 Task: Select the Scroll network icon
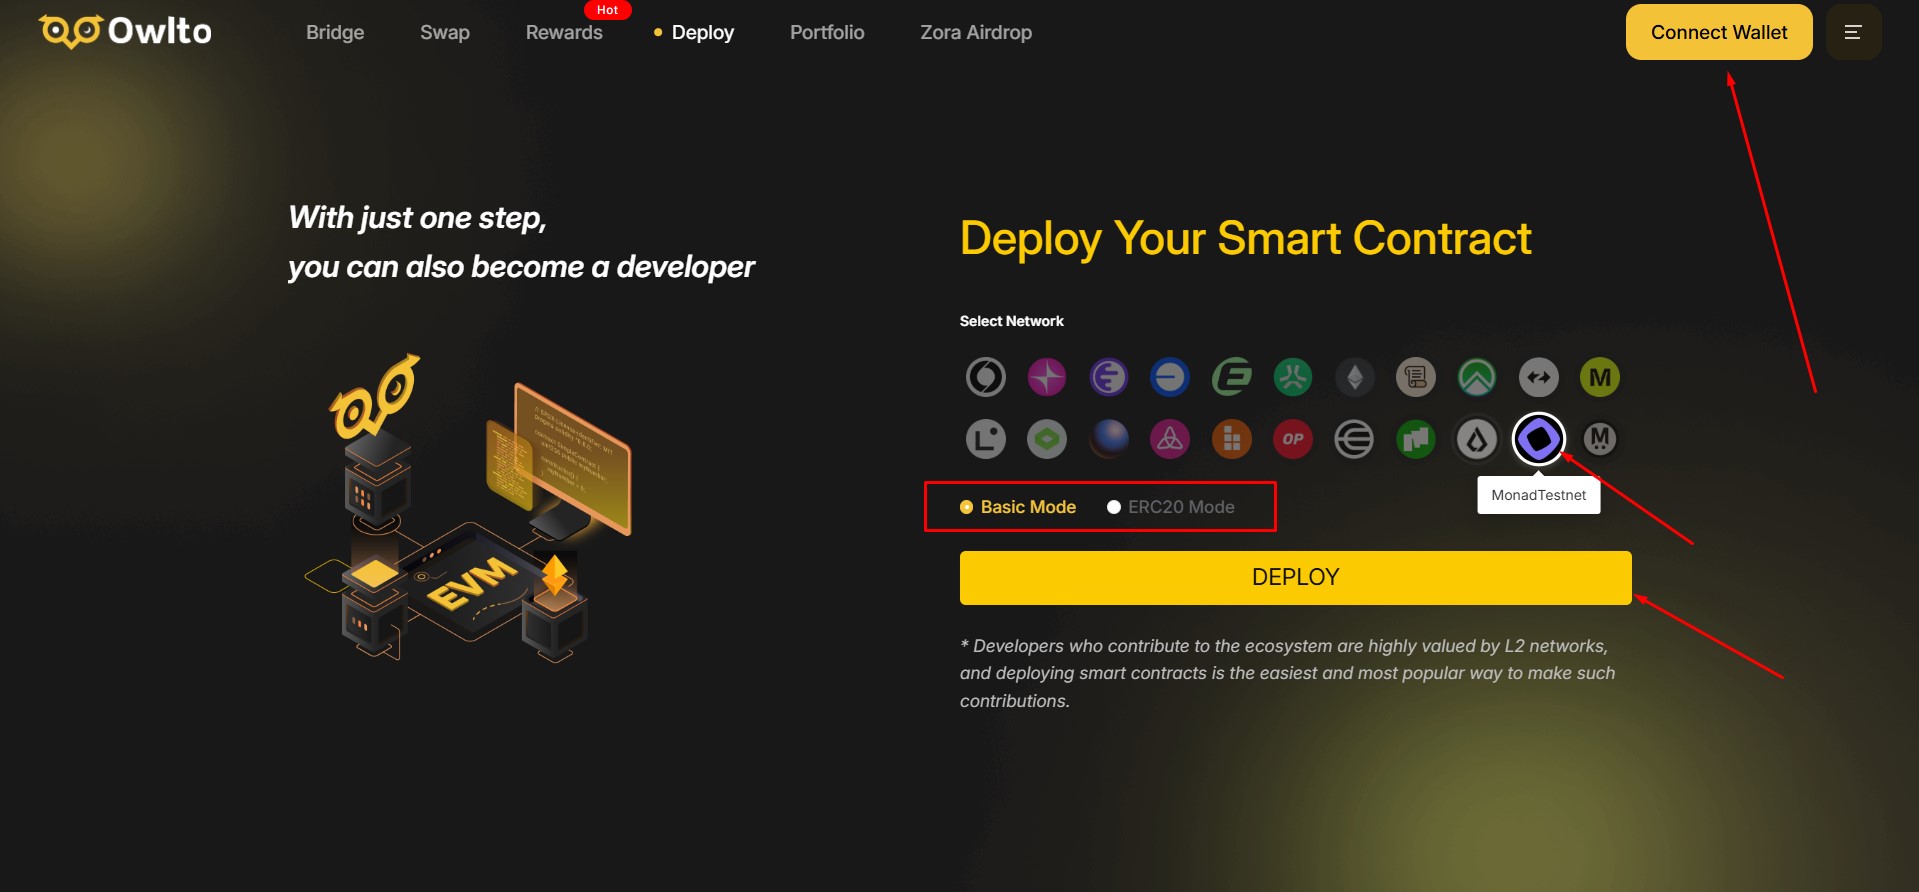[1416, 377]
